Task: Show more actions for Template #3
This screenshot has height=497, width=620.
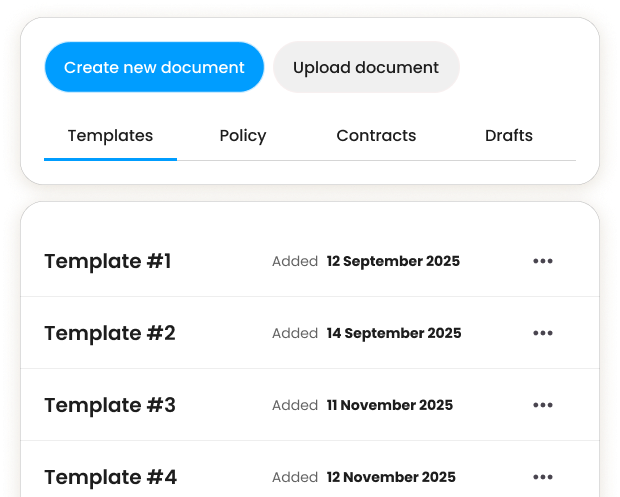Action: click(543, 405)
